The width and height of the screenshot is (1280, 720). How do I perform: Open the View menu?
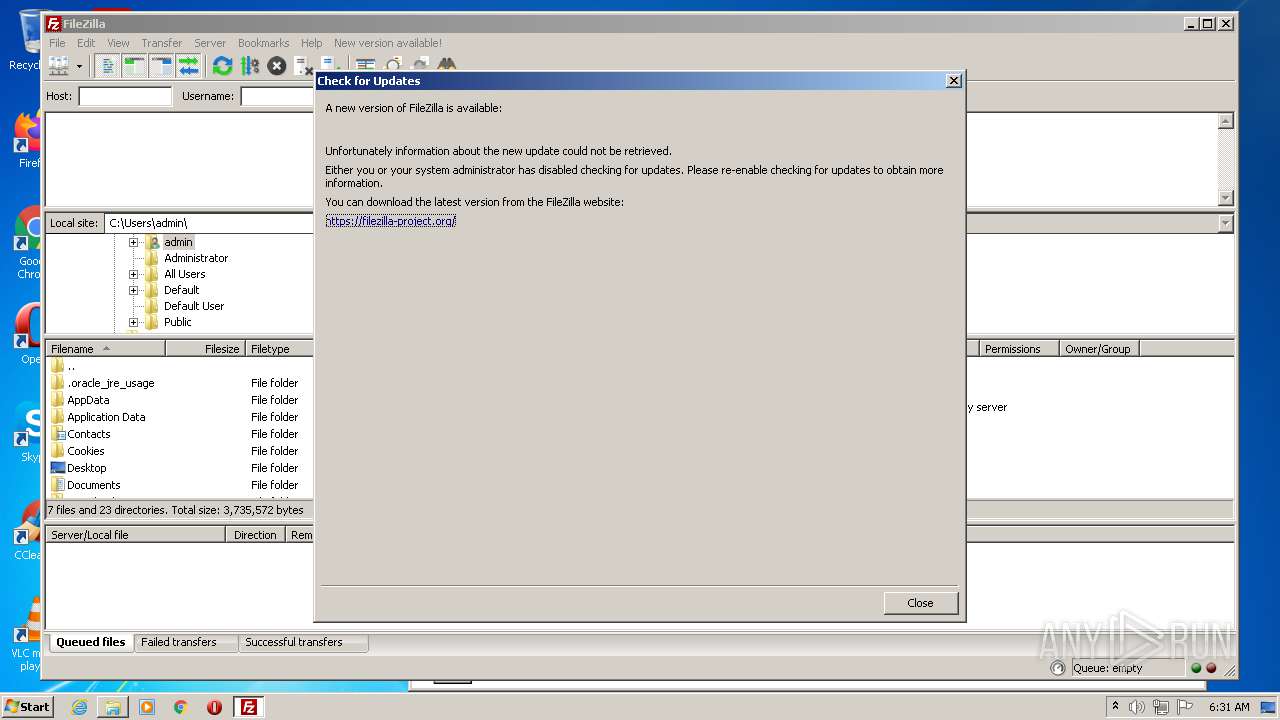point(118,43)
